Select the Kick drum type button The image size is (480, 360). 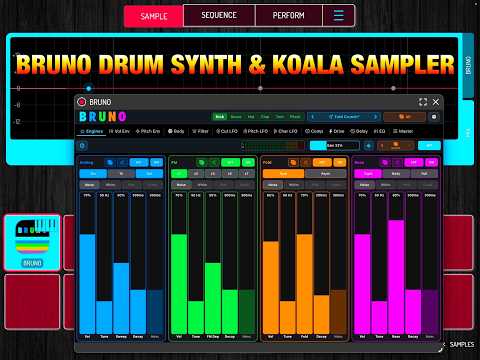[220, 117]
